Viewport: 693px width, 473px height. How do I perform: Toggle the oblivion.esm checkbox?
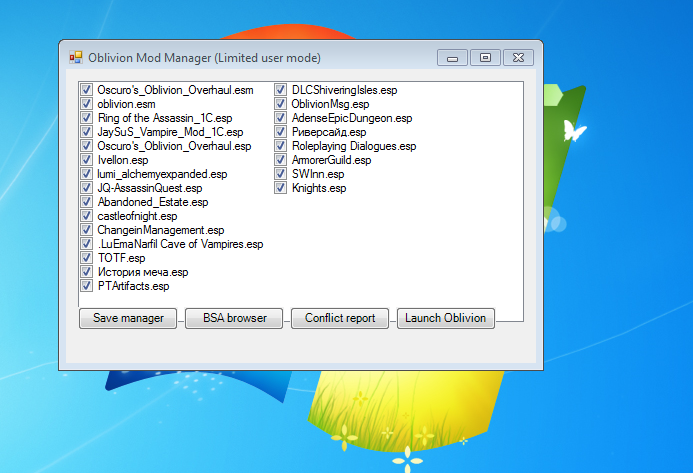(86, 104)
